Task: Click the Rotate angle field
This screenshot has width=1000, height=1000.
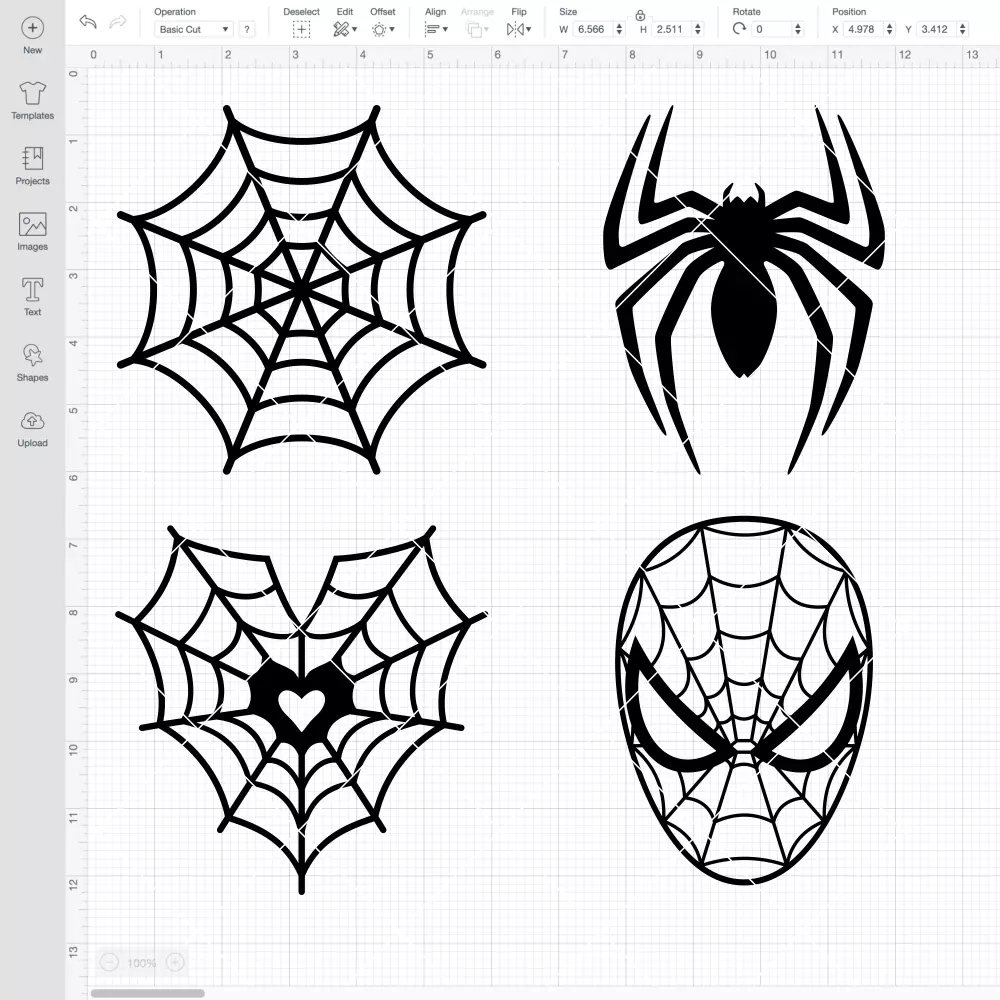Action: pyautogui.click(x=772, y=29)
